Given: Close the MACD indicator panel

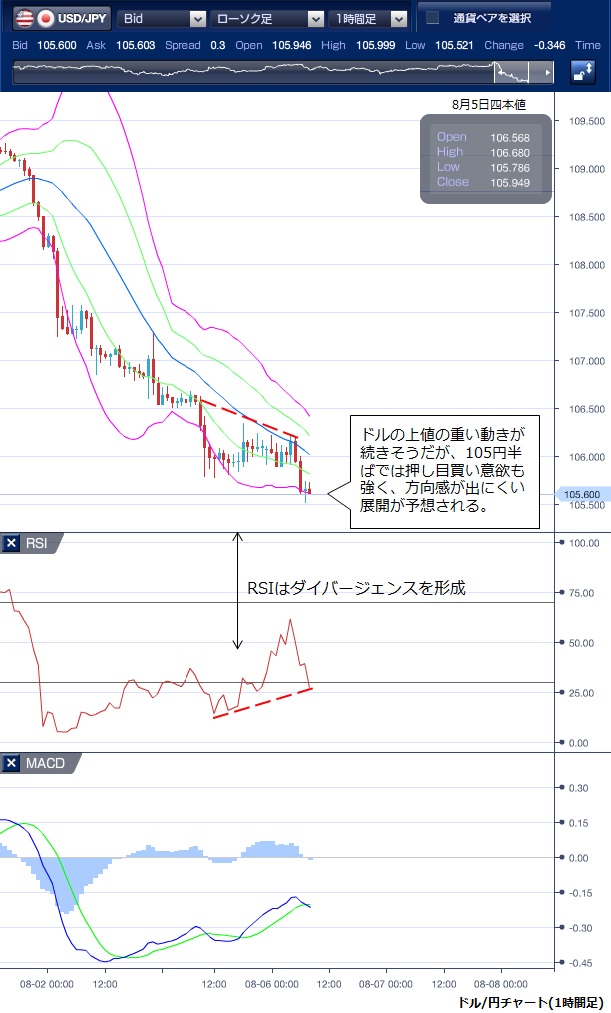Looking at the screenshot, I should click(12, 763).
